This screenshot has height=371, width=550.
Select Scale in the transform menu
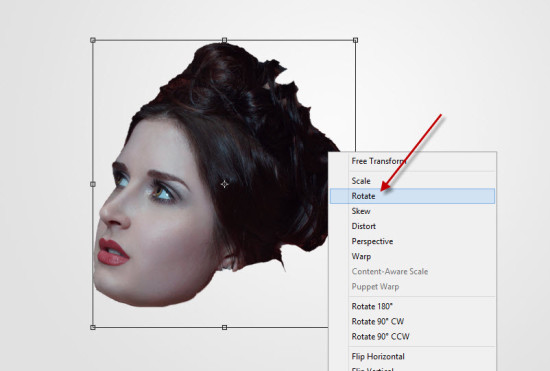pos(412,181)
